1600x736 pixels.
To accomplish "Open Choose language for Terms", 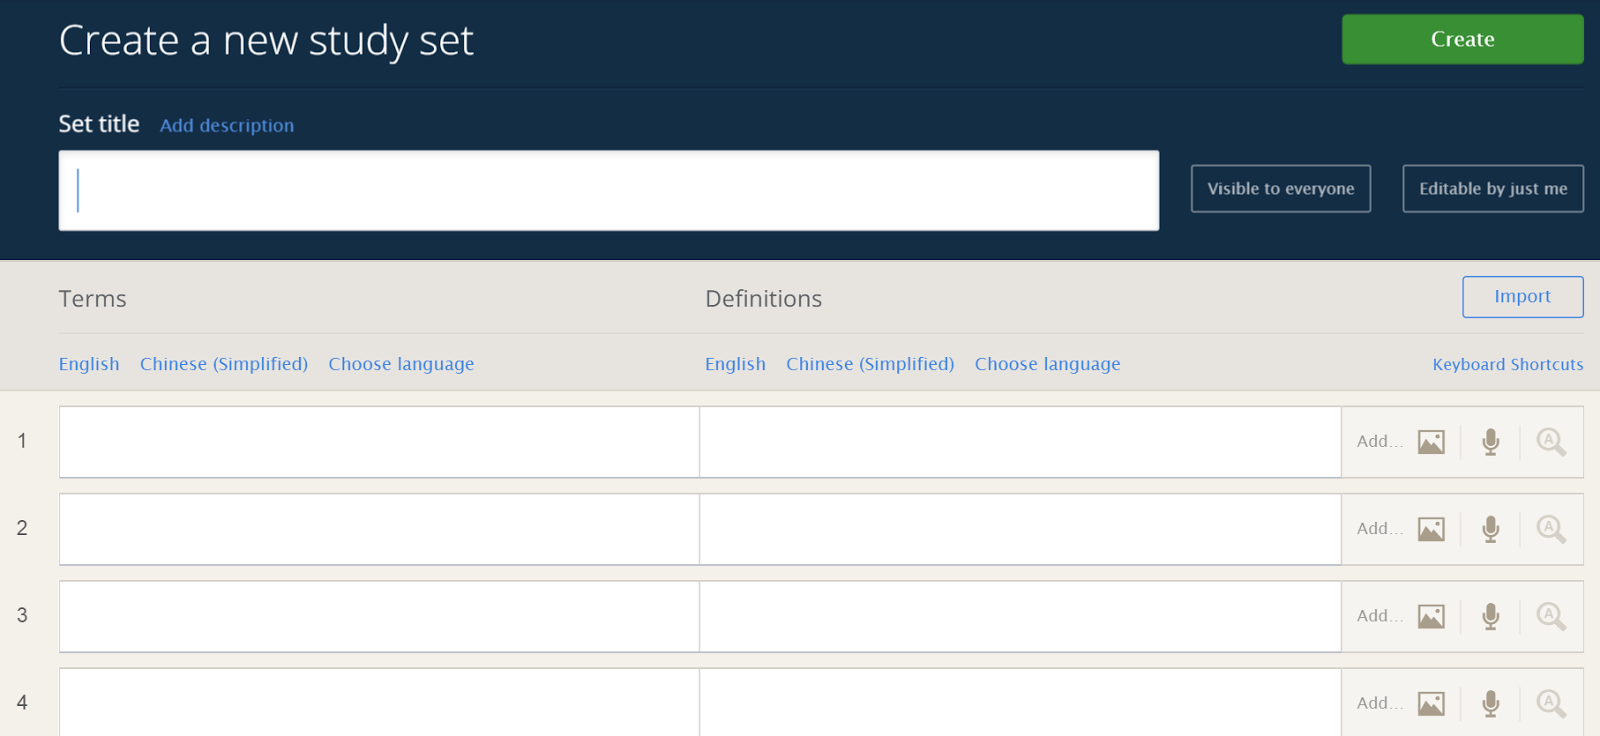I will click(401, 364).
